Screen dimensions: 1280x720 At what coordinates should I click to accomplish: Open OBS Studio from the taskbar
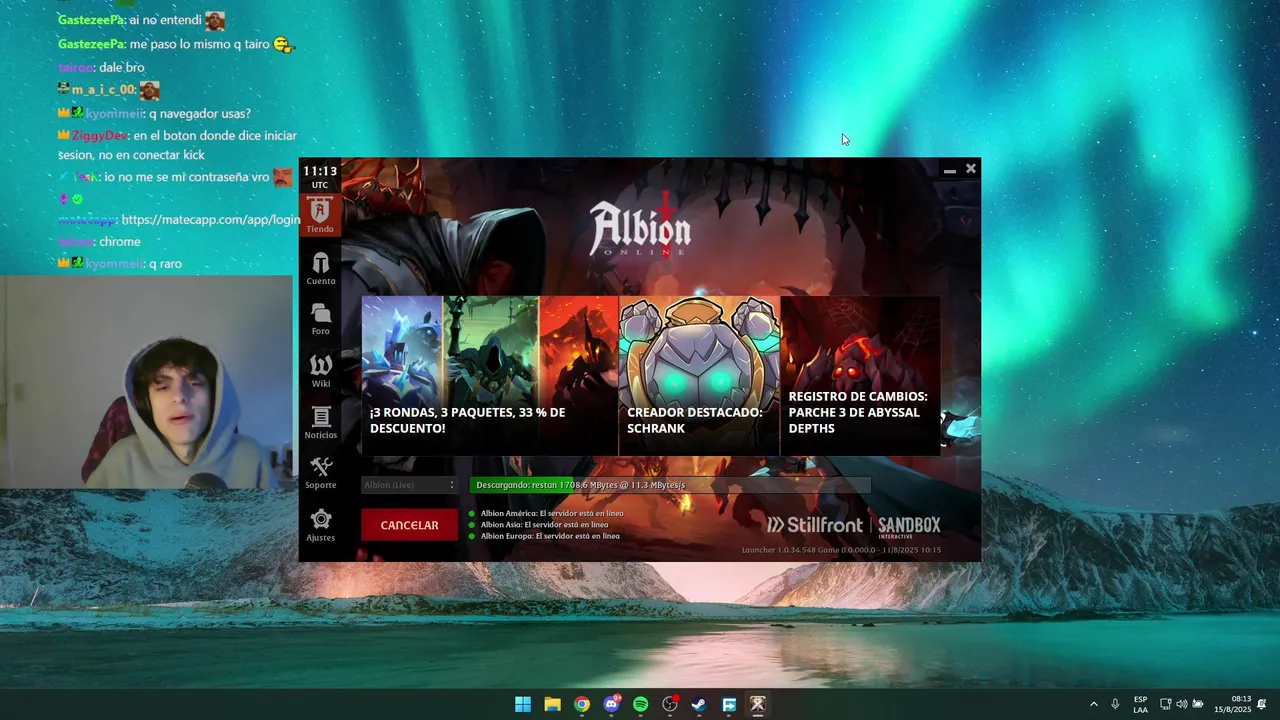pyautogui.click(x=670, y=704)
